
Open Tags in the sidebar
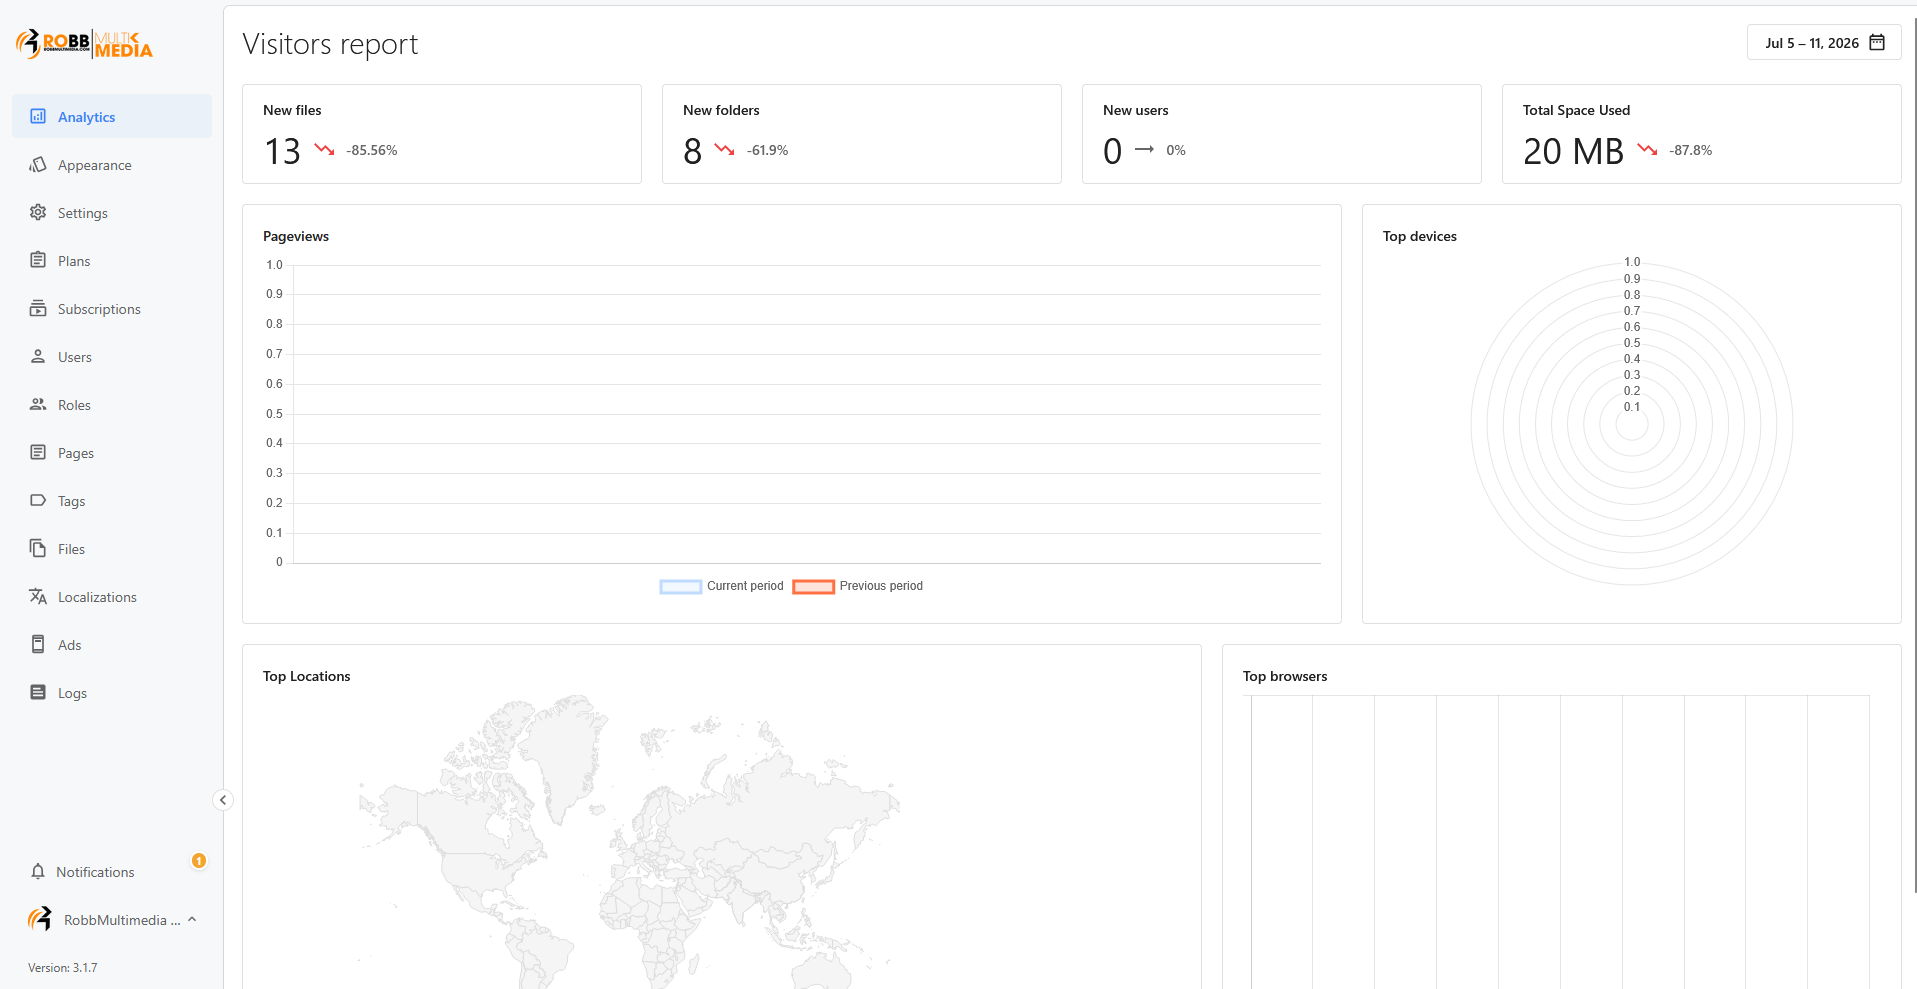point(112,500)
